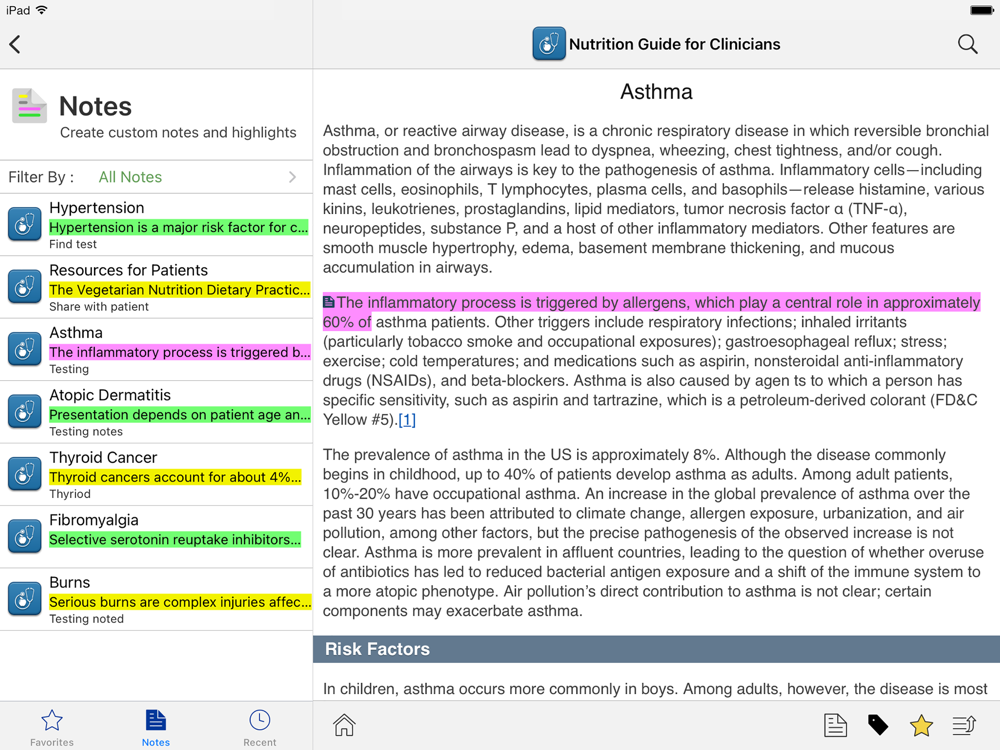Tap the 'Thyriod' note text

pos(70,494)
